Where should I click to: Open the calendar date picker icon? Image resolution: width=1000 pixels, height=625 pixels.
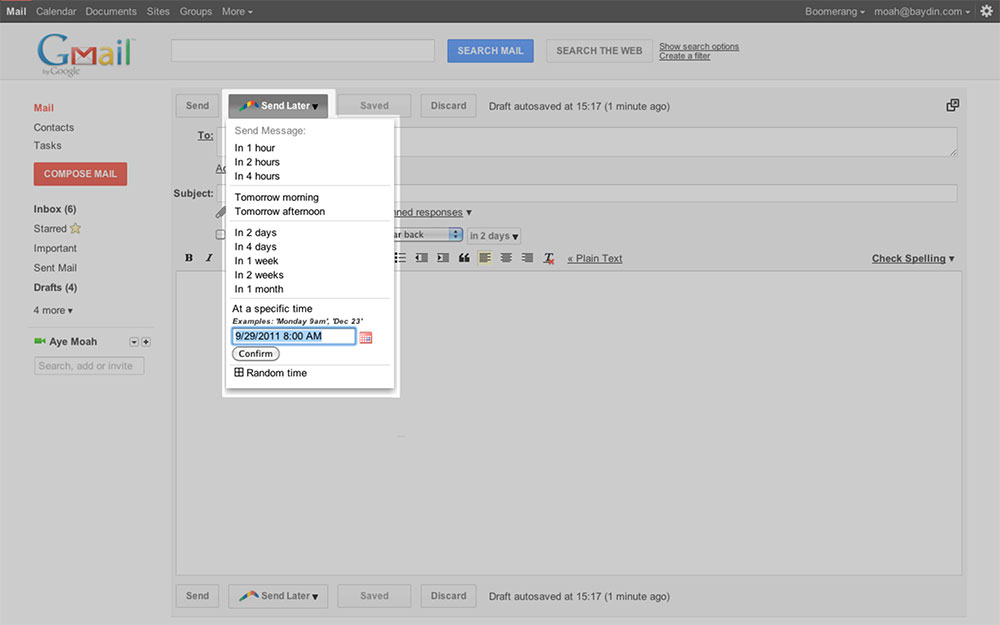click(366, 337)
